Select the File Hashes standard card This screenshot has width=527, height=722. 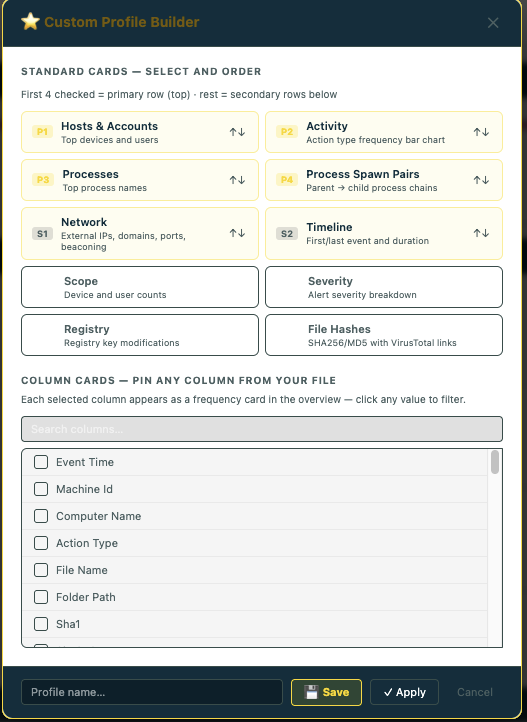coord(384,335)
